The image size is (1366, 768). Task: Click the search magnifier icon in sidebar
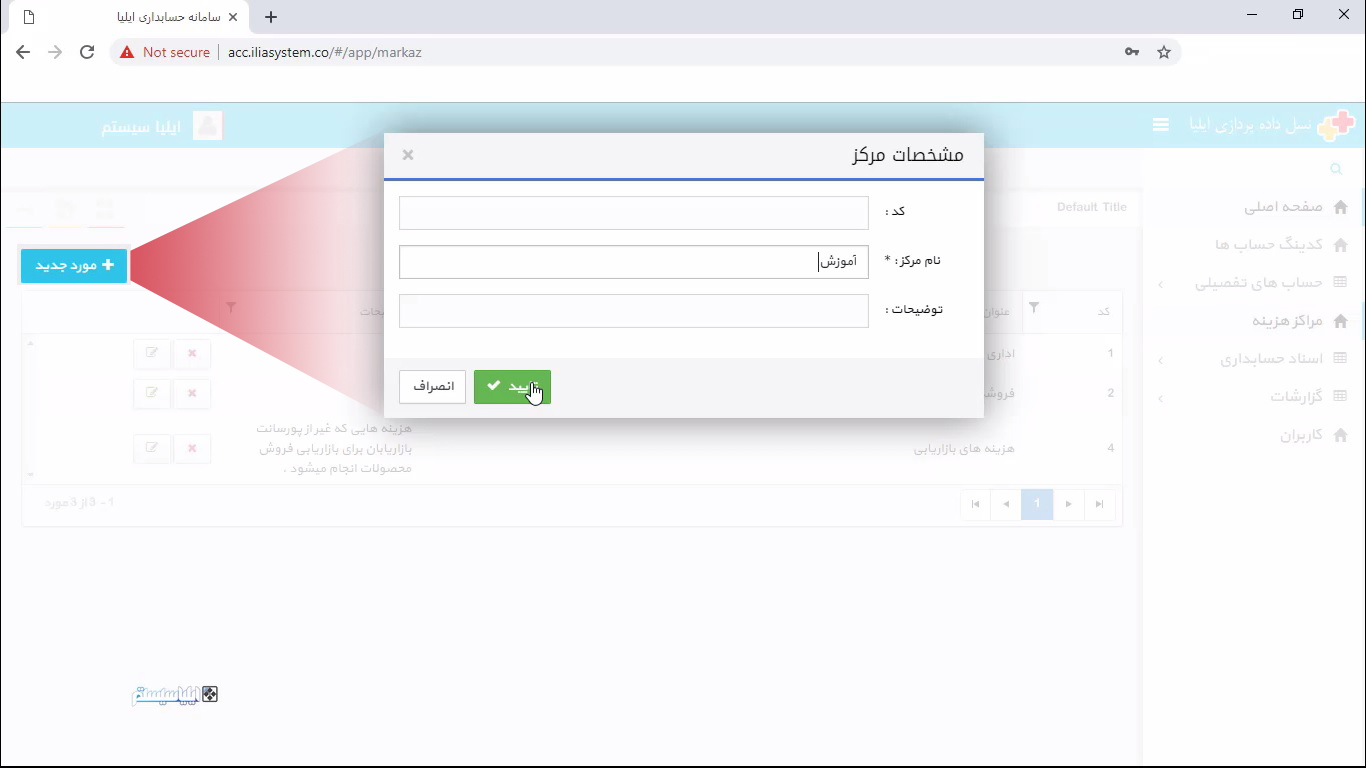pyautogui.click(x=1337, y=170)
